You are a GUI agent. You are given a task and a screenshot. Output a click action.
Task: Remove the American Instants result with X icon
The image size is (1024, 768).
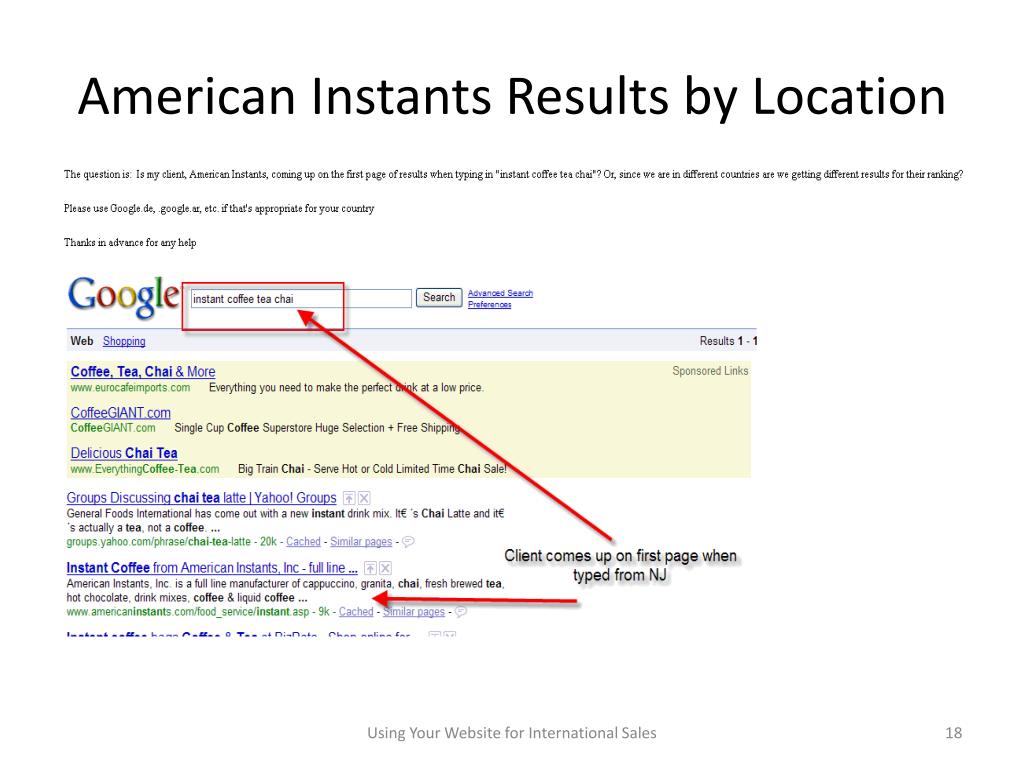tap(385, 568)
